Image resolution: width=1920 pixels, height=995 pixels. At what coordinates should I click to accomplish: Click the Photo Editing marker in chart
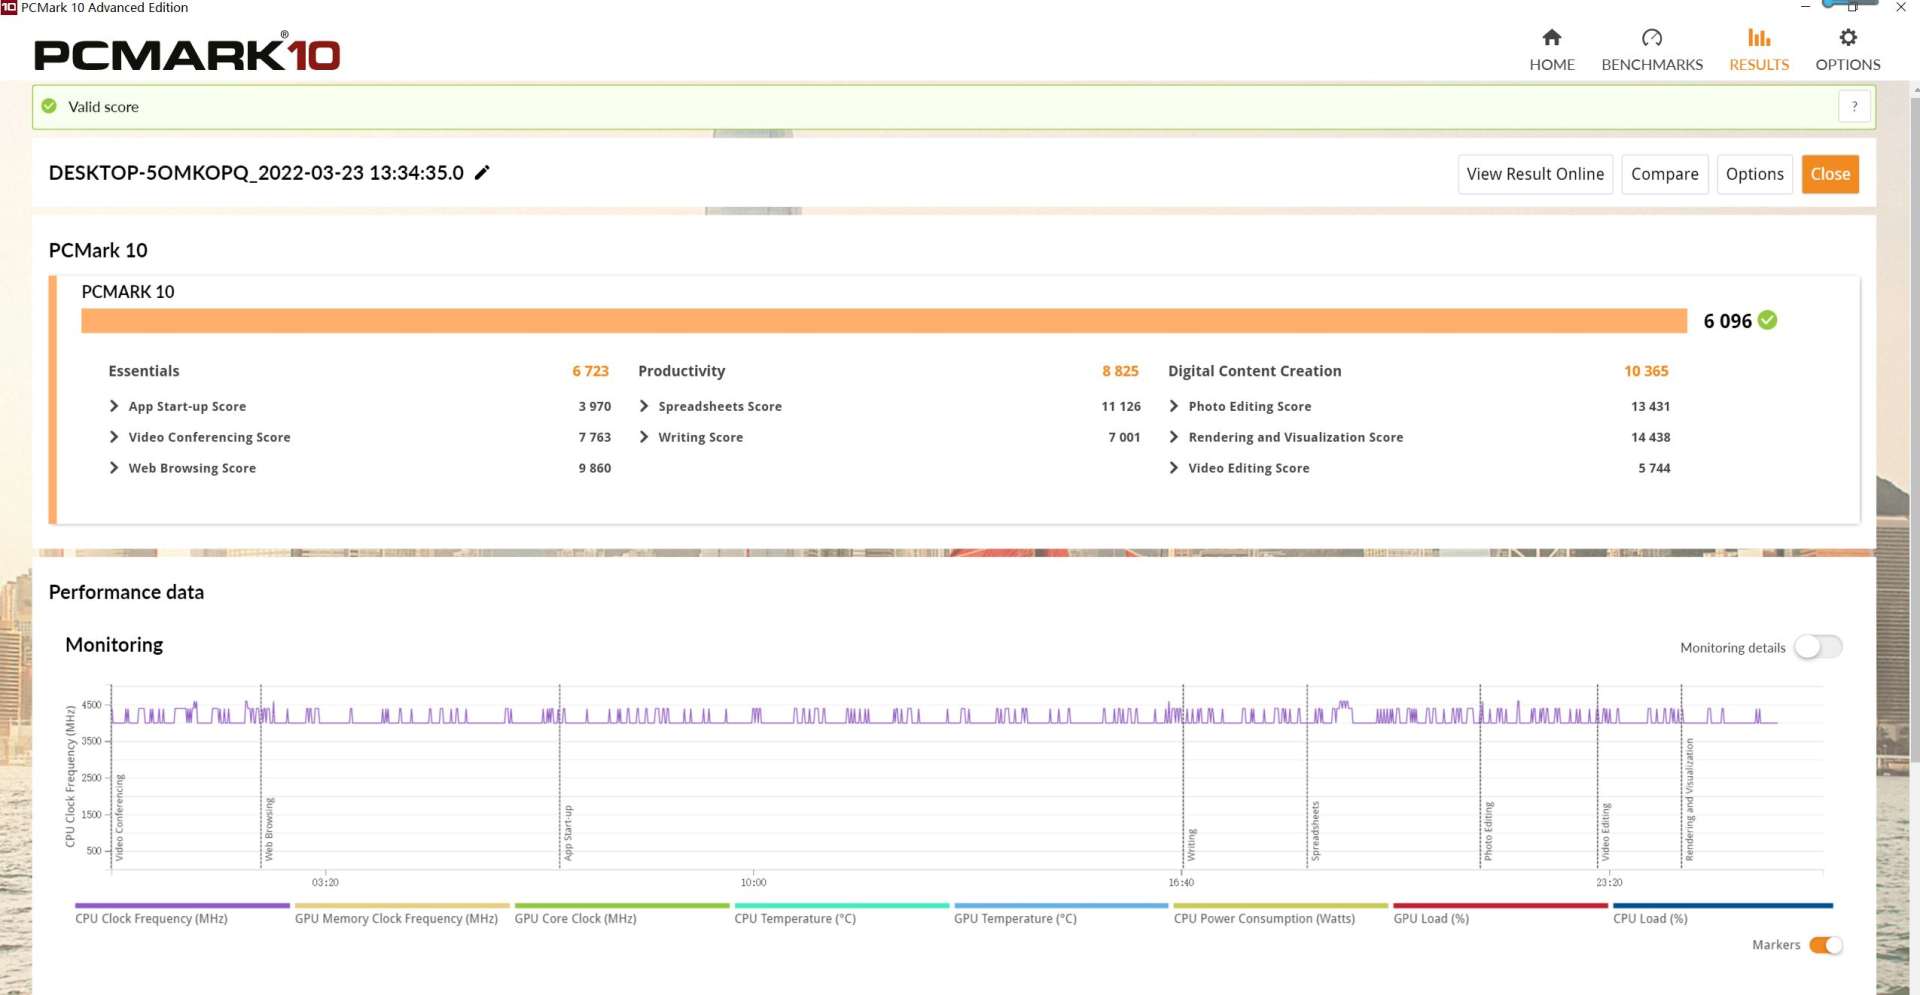click(x=1488, y=830)
